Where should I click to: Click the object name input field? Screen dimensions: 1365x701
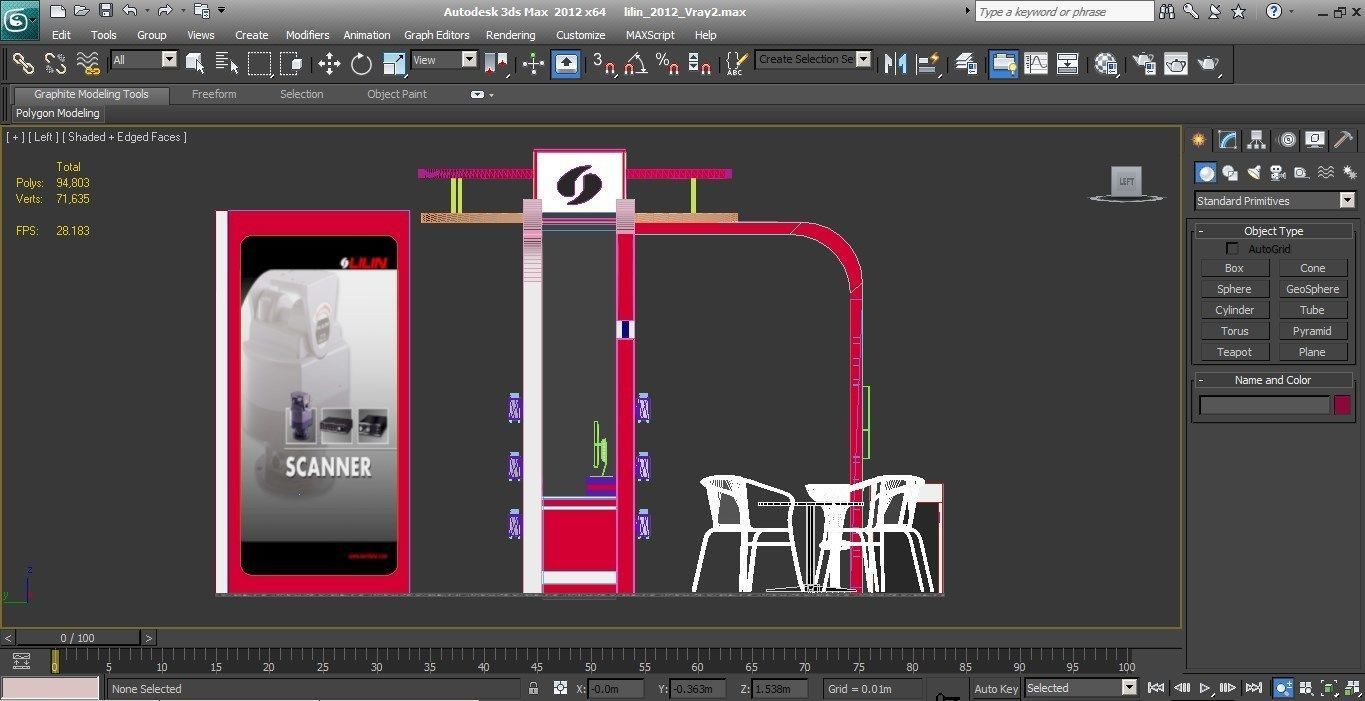click(x=1265, y=405)
